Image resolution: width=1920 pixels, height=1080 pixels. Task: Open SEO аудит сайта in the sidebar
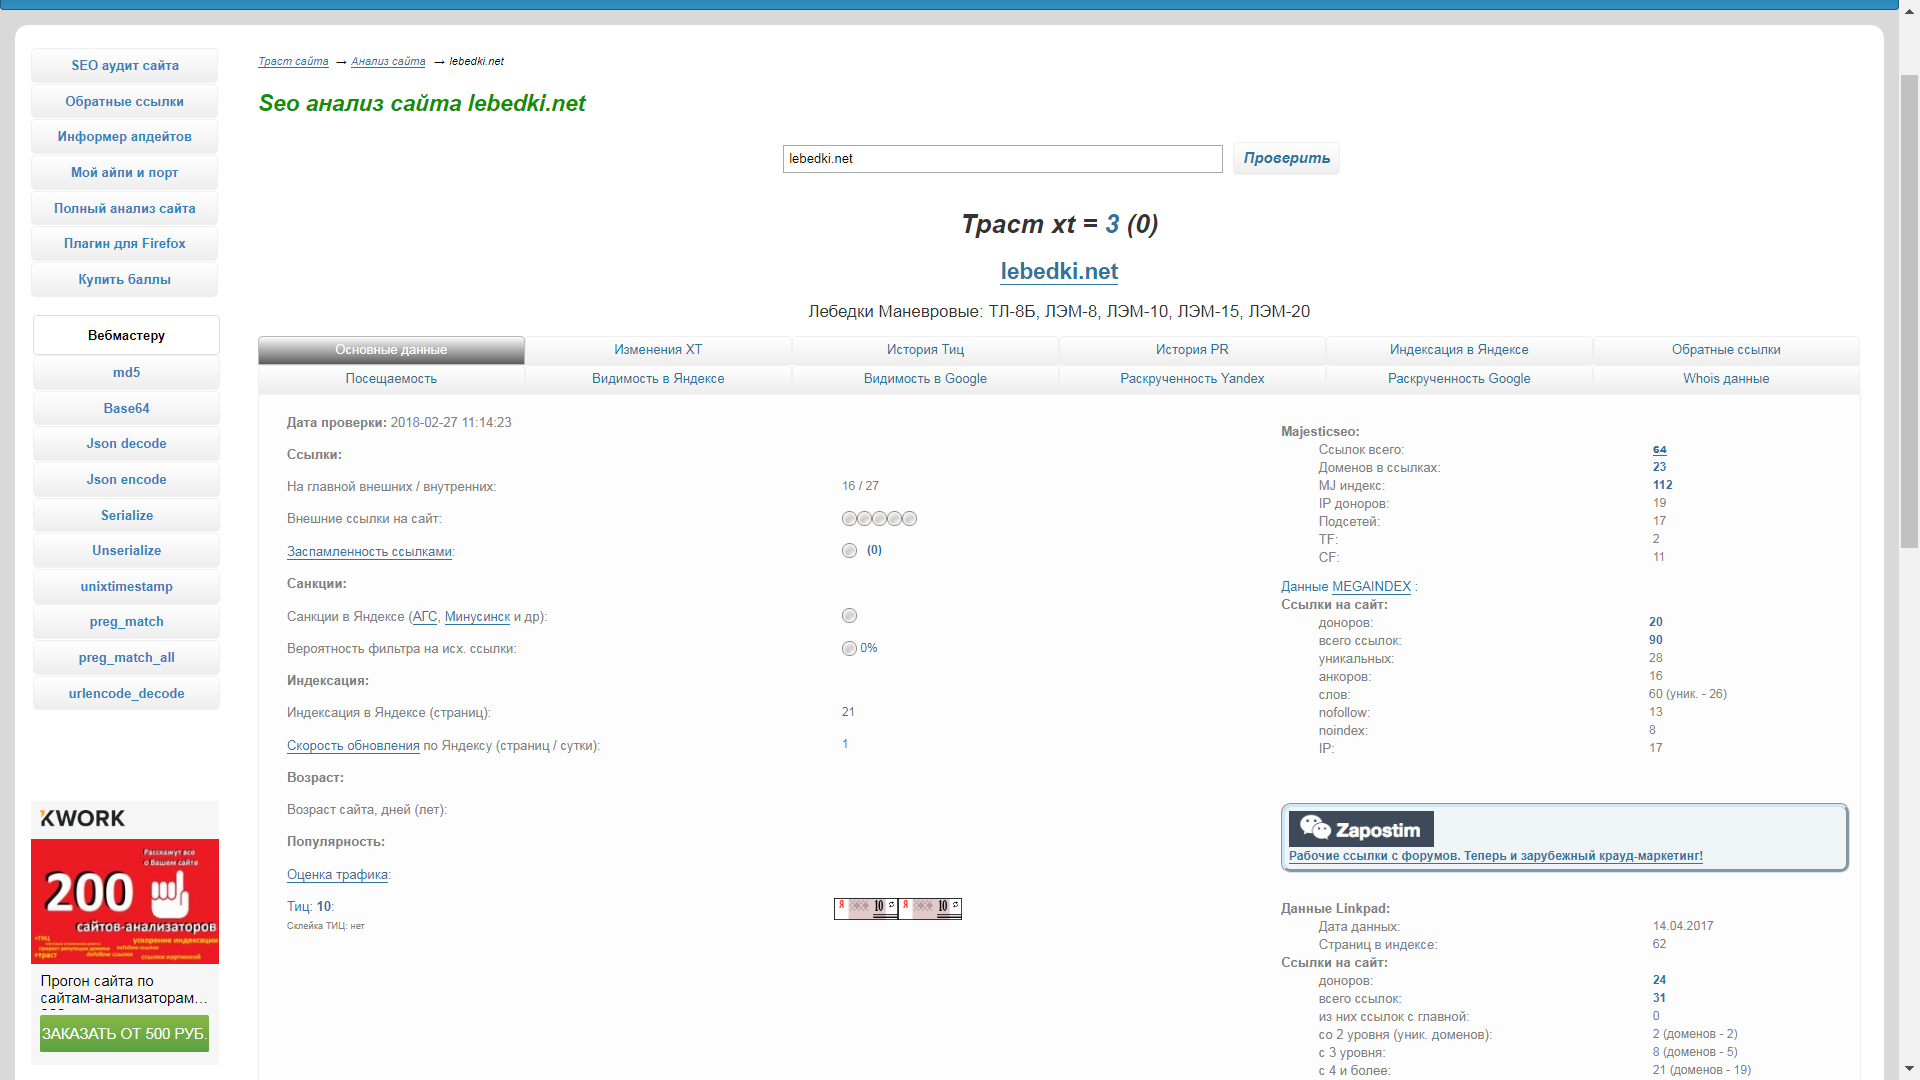(125, 66)
